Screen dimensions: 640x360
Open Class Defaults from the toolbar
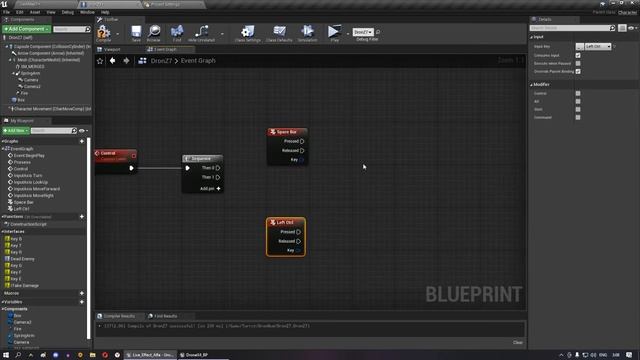click(x=279, y=32)
